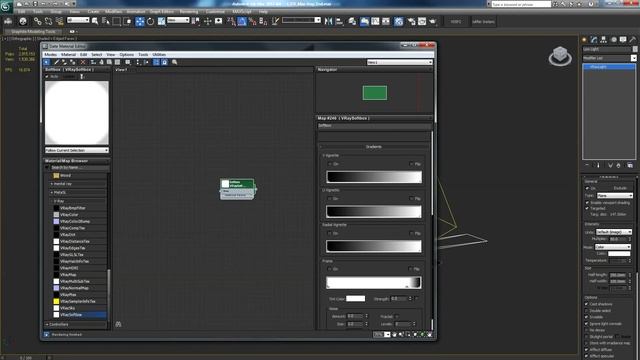Click the Material Editor icon in main toolbar
The height and width of the screenshot is (360, 640).
coord(399,21)
